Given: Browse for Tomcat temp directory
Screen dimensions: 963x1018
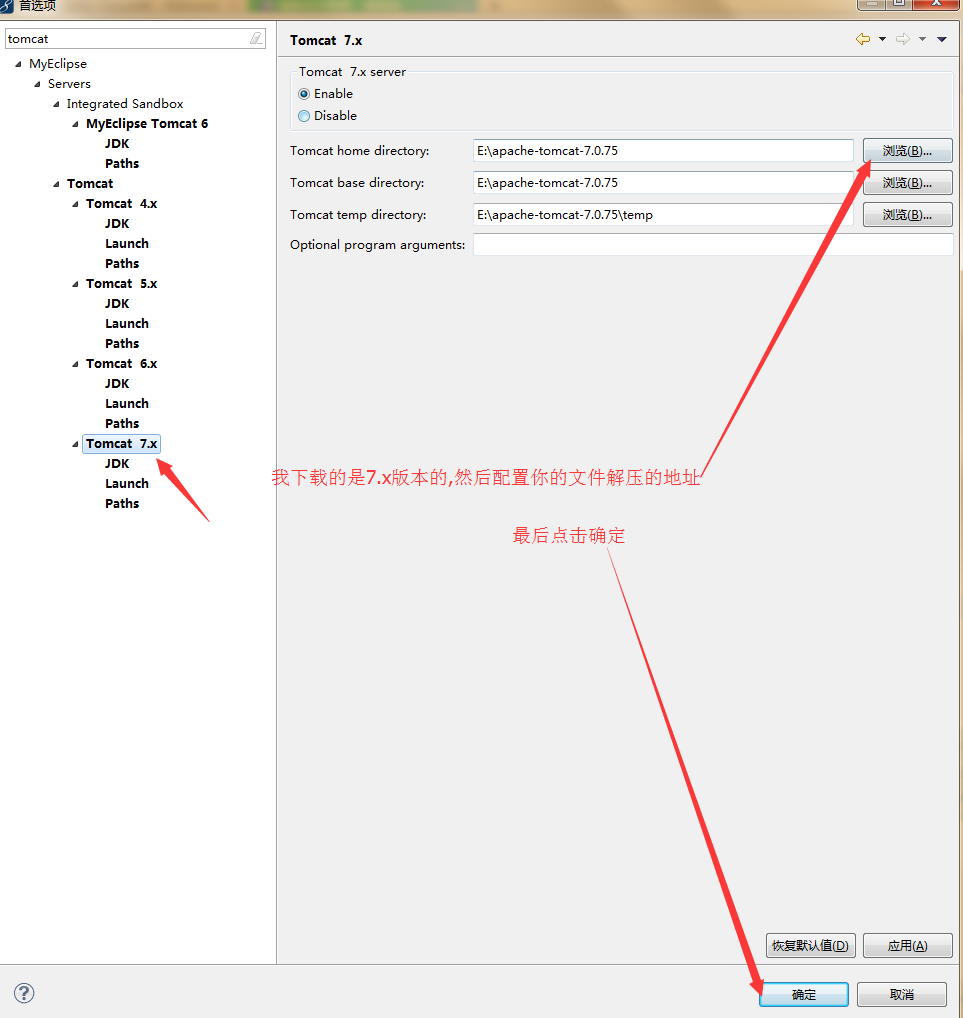Looking at the screenshot, I should click(x=907, y=215).
